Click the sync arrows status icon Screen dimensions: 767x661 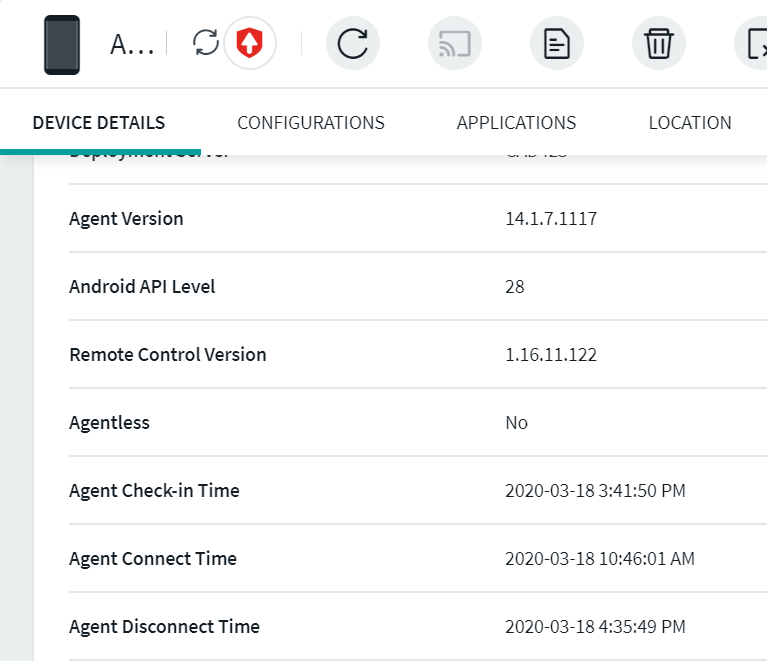coord(206,43)
